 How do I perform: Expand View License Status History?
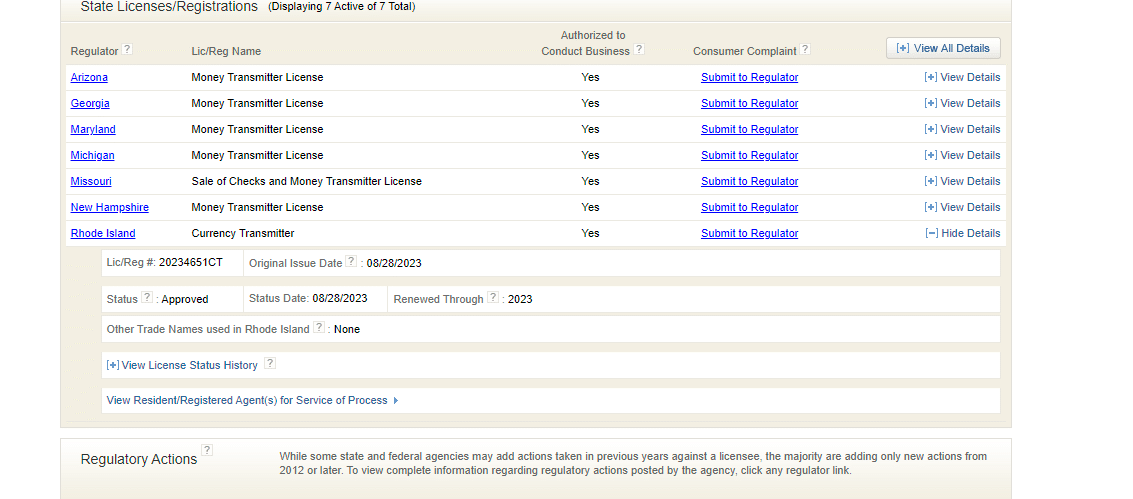pos(182,365)
